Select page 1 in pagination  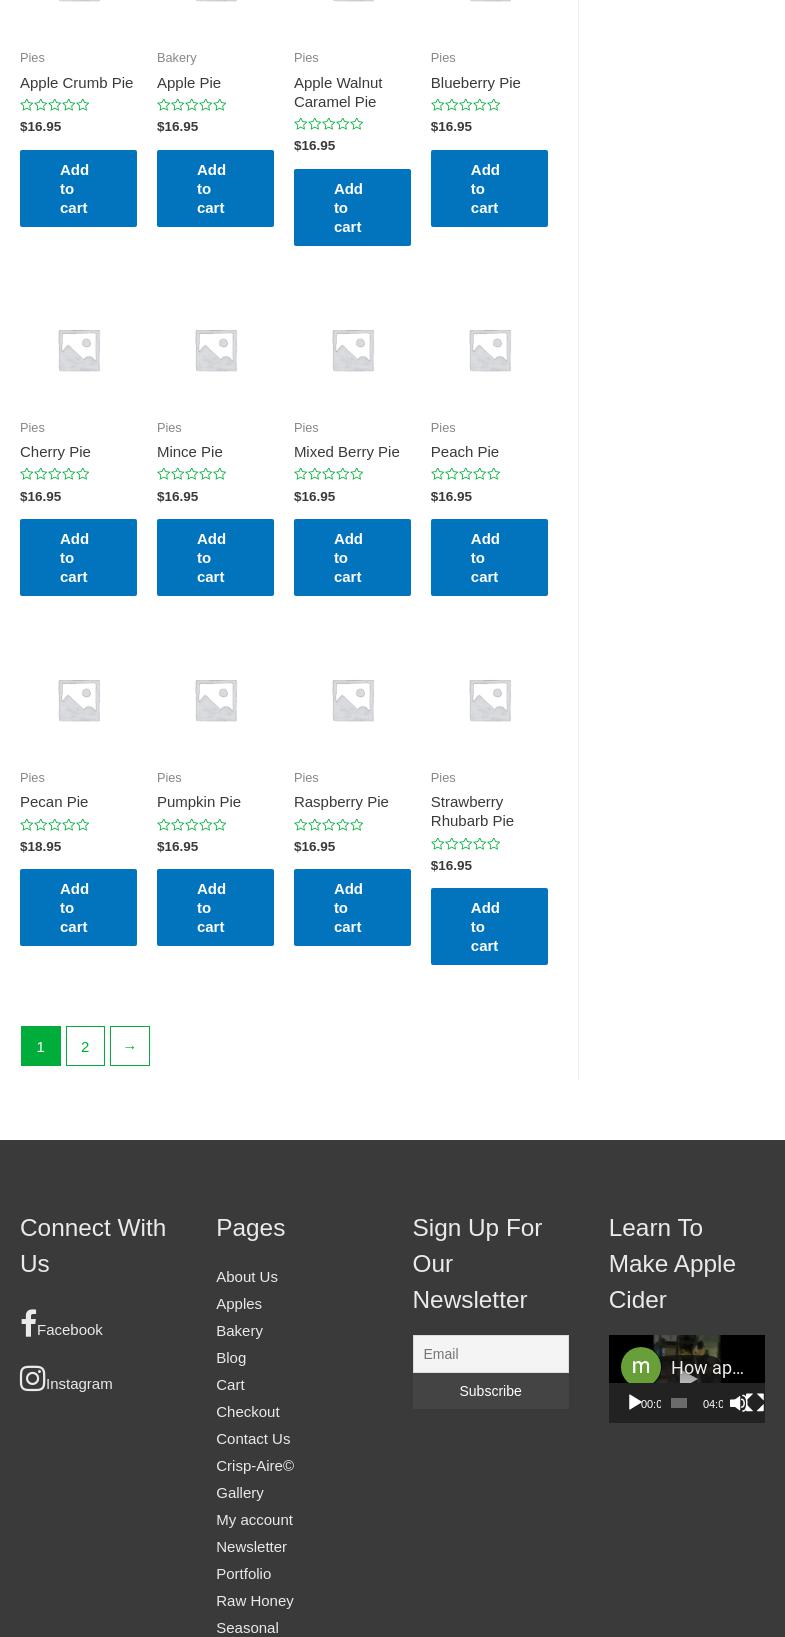pyautogui.click(x=41, y=1046)
